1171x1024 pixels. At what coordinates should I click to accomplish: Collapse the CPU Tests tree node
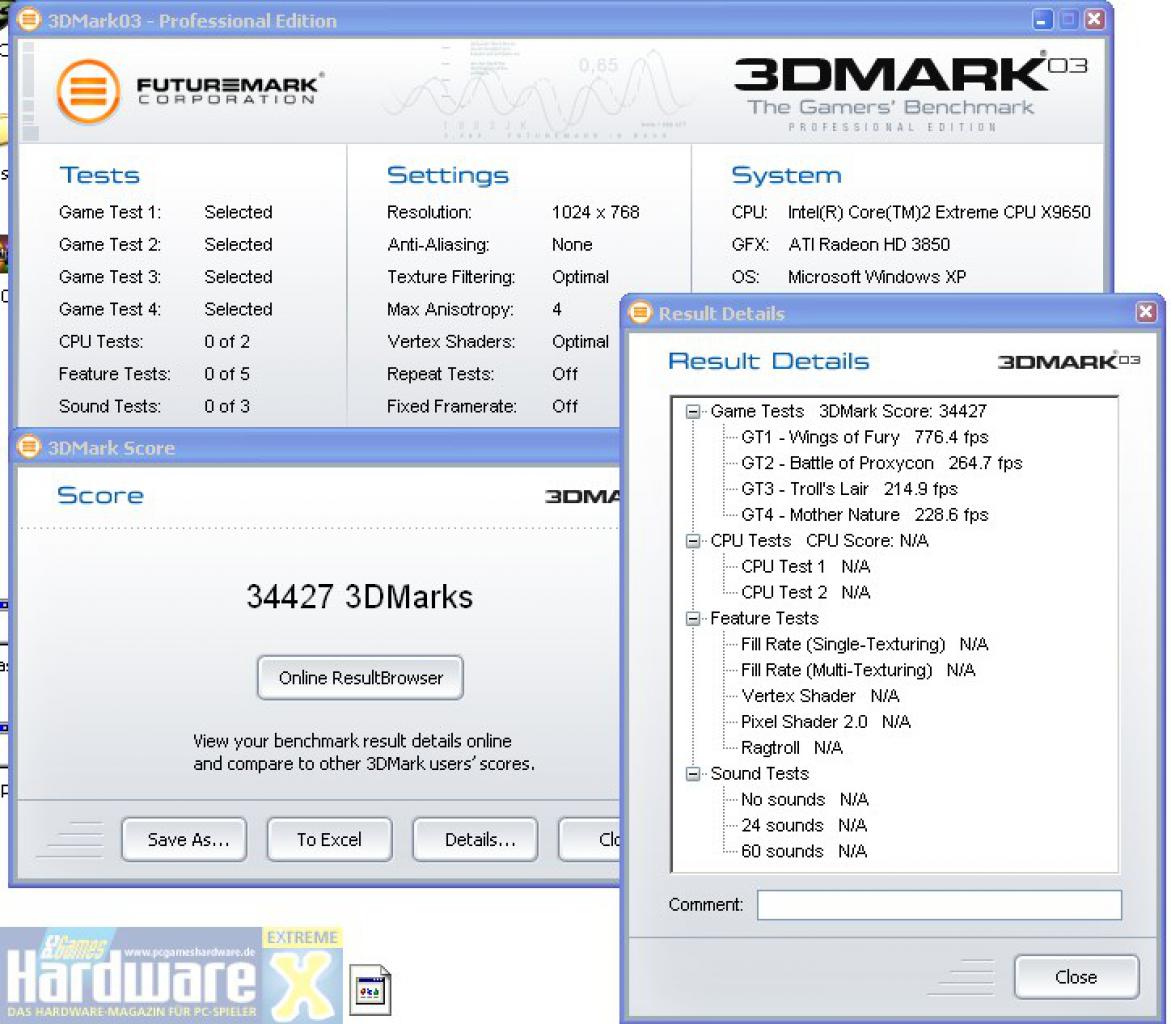coord(693,541)
